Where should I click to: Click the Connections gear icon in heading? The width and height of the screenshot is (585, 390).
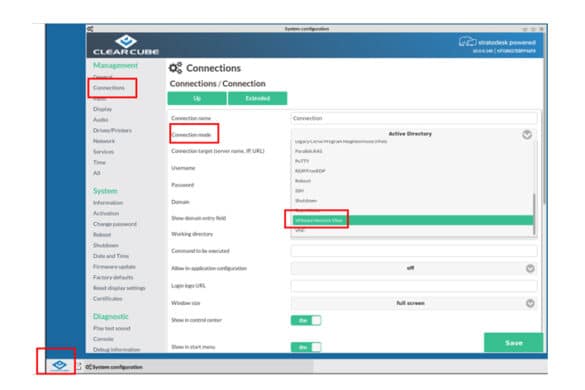(175, 68)
